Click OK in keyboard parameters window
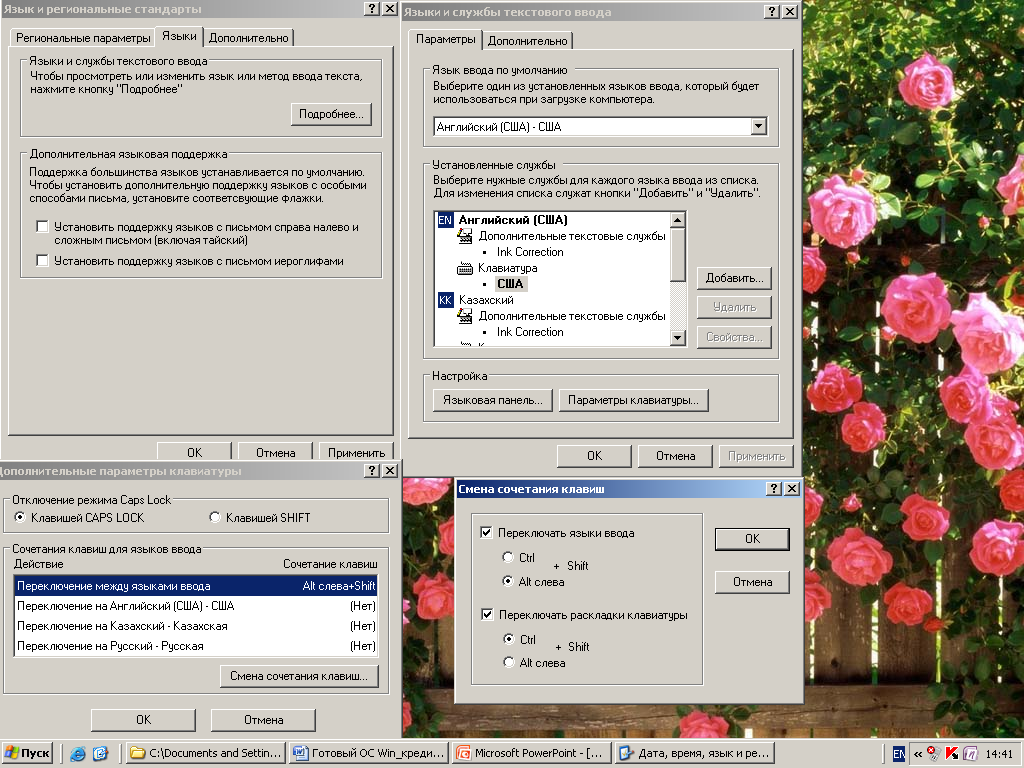 coord(143,720)
